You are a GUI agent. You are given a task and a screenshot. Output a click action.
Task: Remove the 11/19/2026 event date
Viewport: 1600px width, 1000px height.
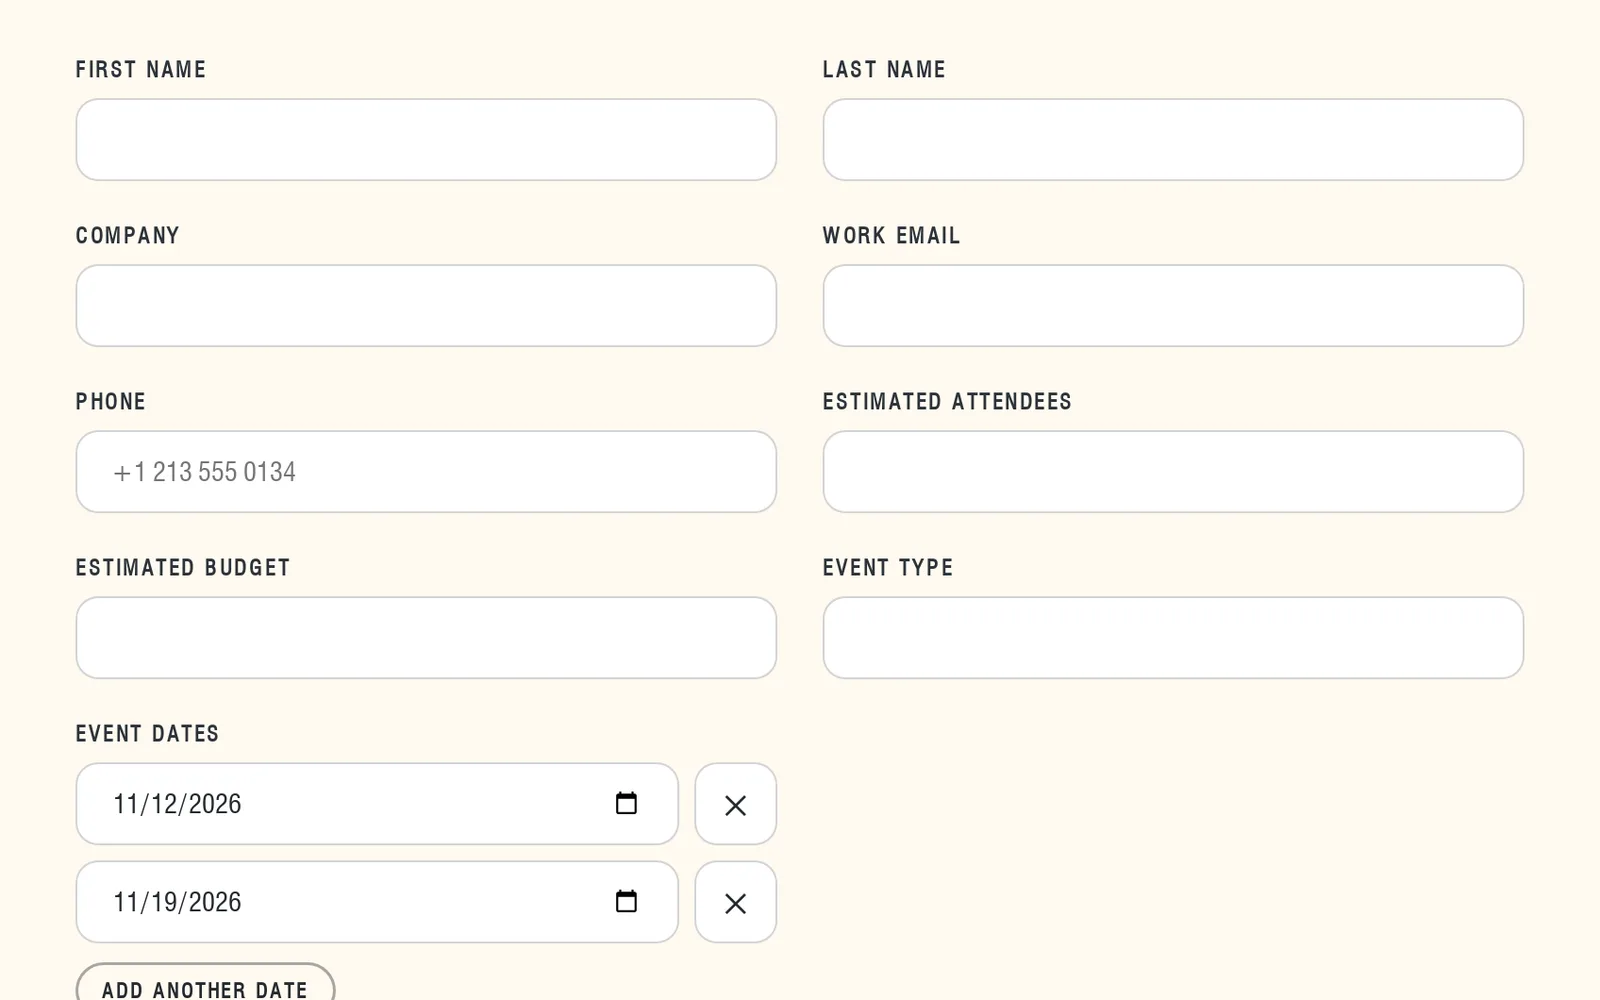736,902
